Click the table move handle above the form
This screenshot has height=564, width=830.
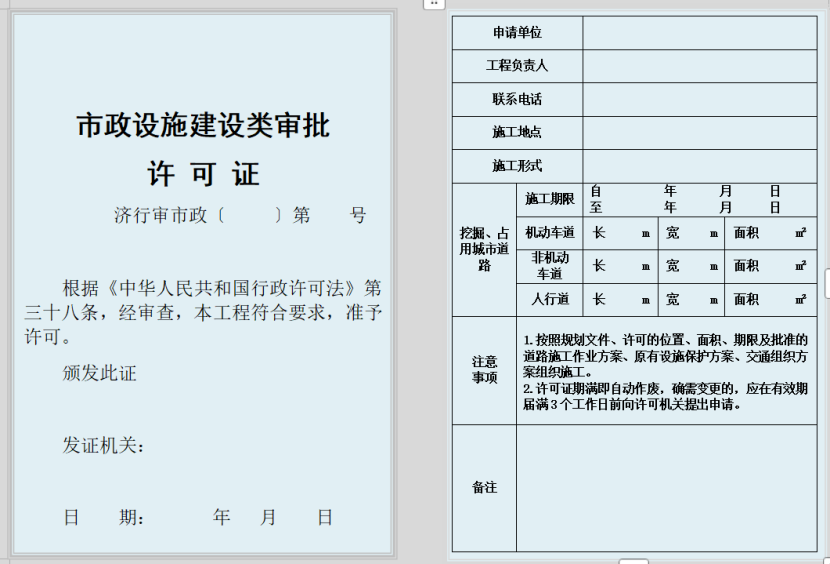434,4
